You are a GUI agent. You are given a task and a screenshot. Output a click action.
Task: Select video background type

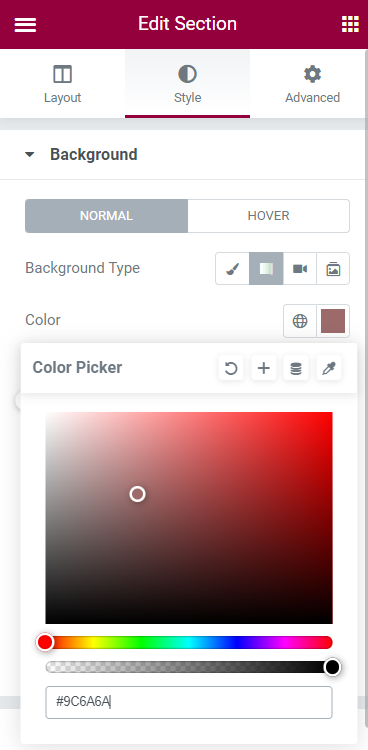pos(300,268)
